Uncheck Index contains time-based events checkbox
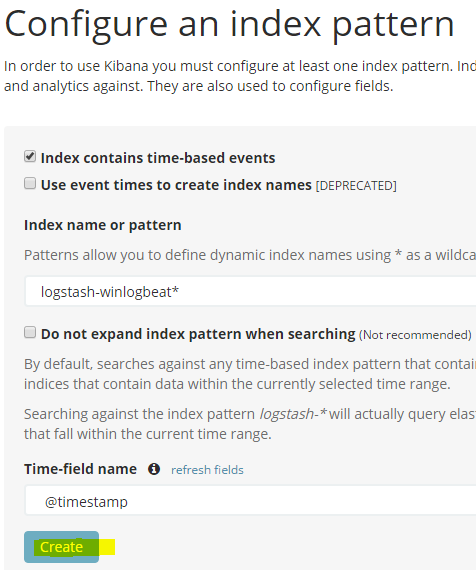This screenshot has width=476, height=570. (x=30, y=156)
